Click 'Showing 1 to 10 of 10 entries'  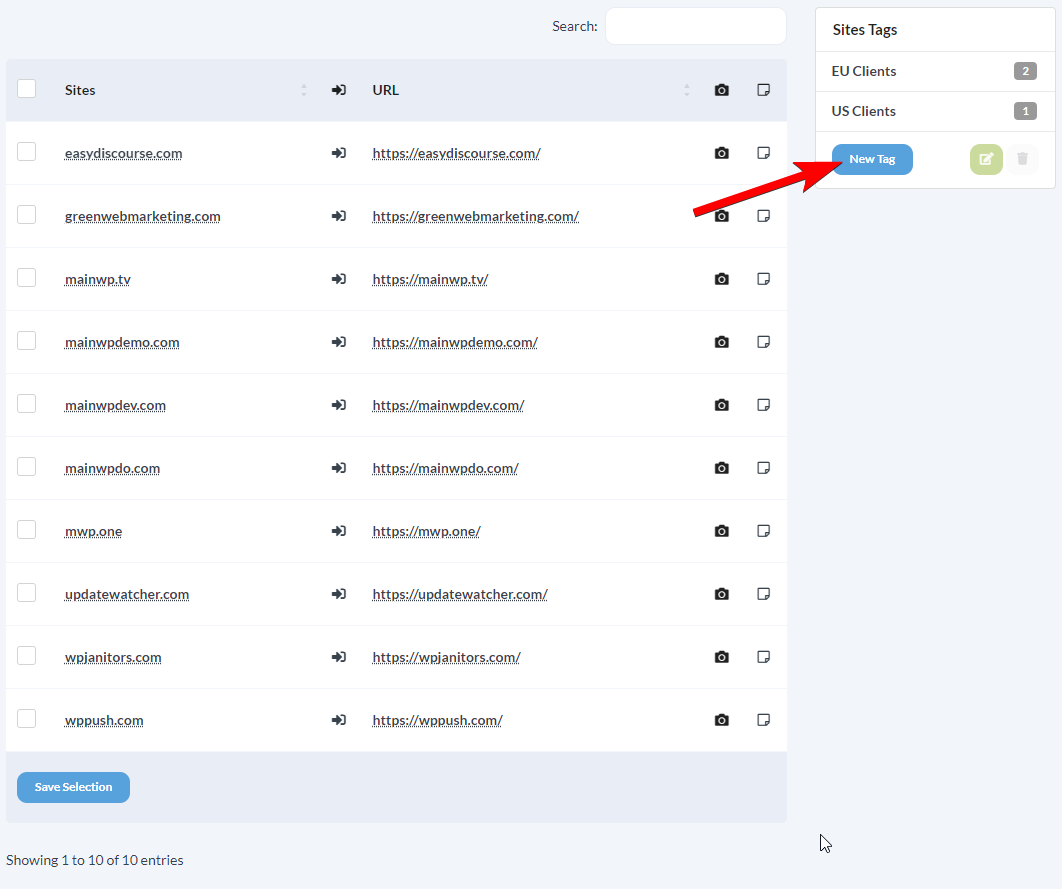coord(95,860)
